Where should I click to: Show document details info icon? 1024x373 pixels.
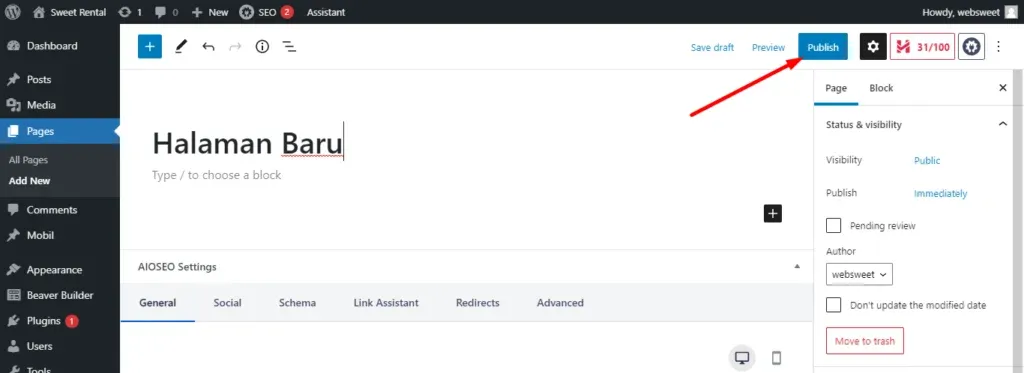pyautogui.click(x=262, y=46)
